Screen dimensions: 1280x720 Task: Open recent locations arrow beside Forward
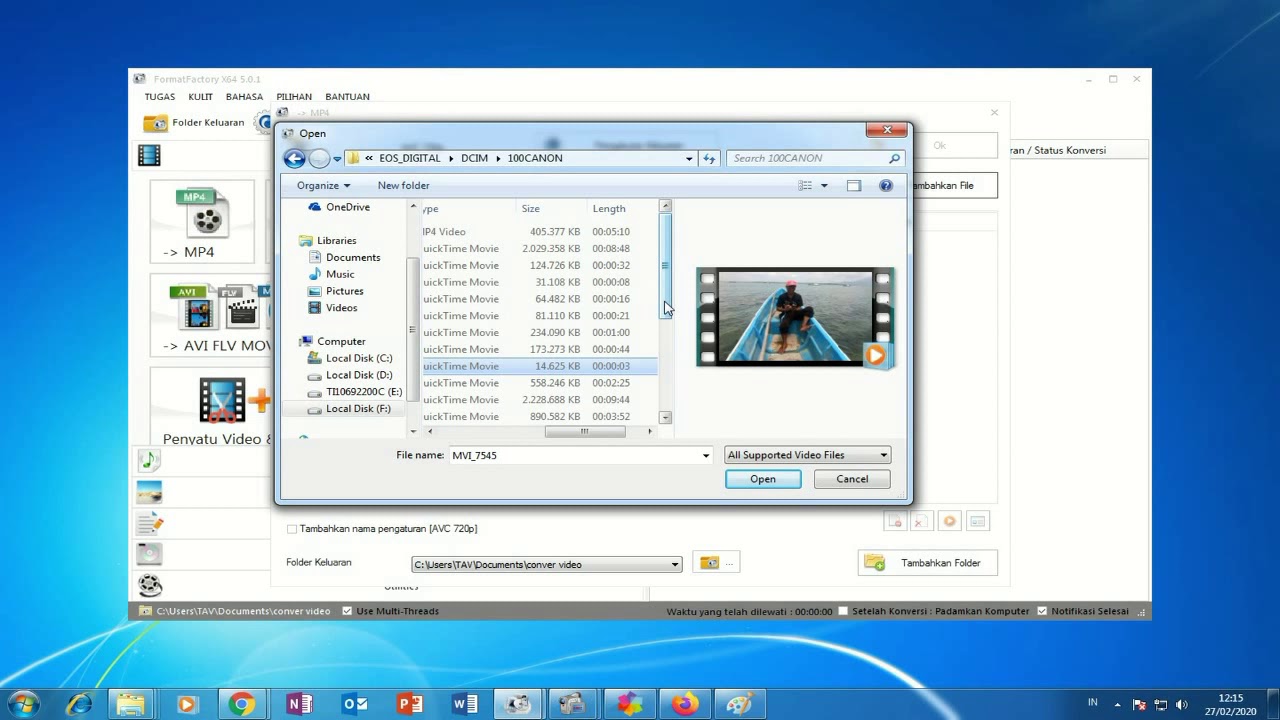click(337, 158)
